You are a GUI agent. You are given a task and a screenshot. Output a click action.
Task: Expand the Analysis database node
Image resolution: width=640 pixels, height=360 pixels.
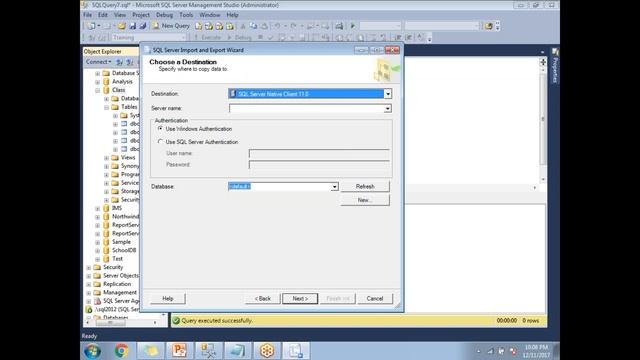(x=98, y=82)
